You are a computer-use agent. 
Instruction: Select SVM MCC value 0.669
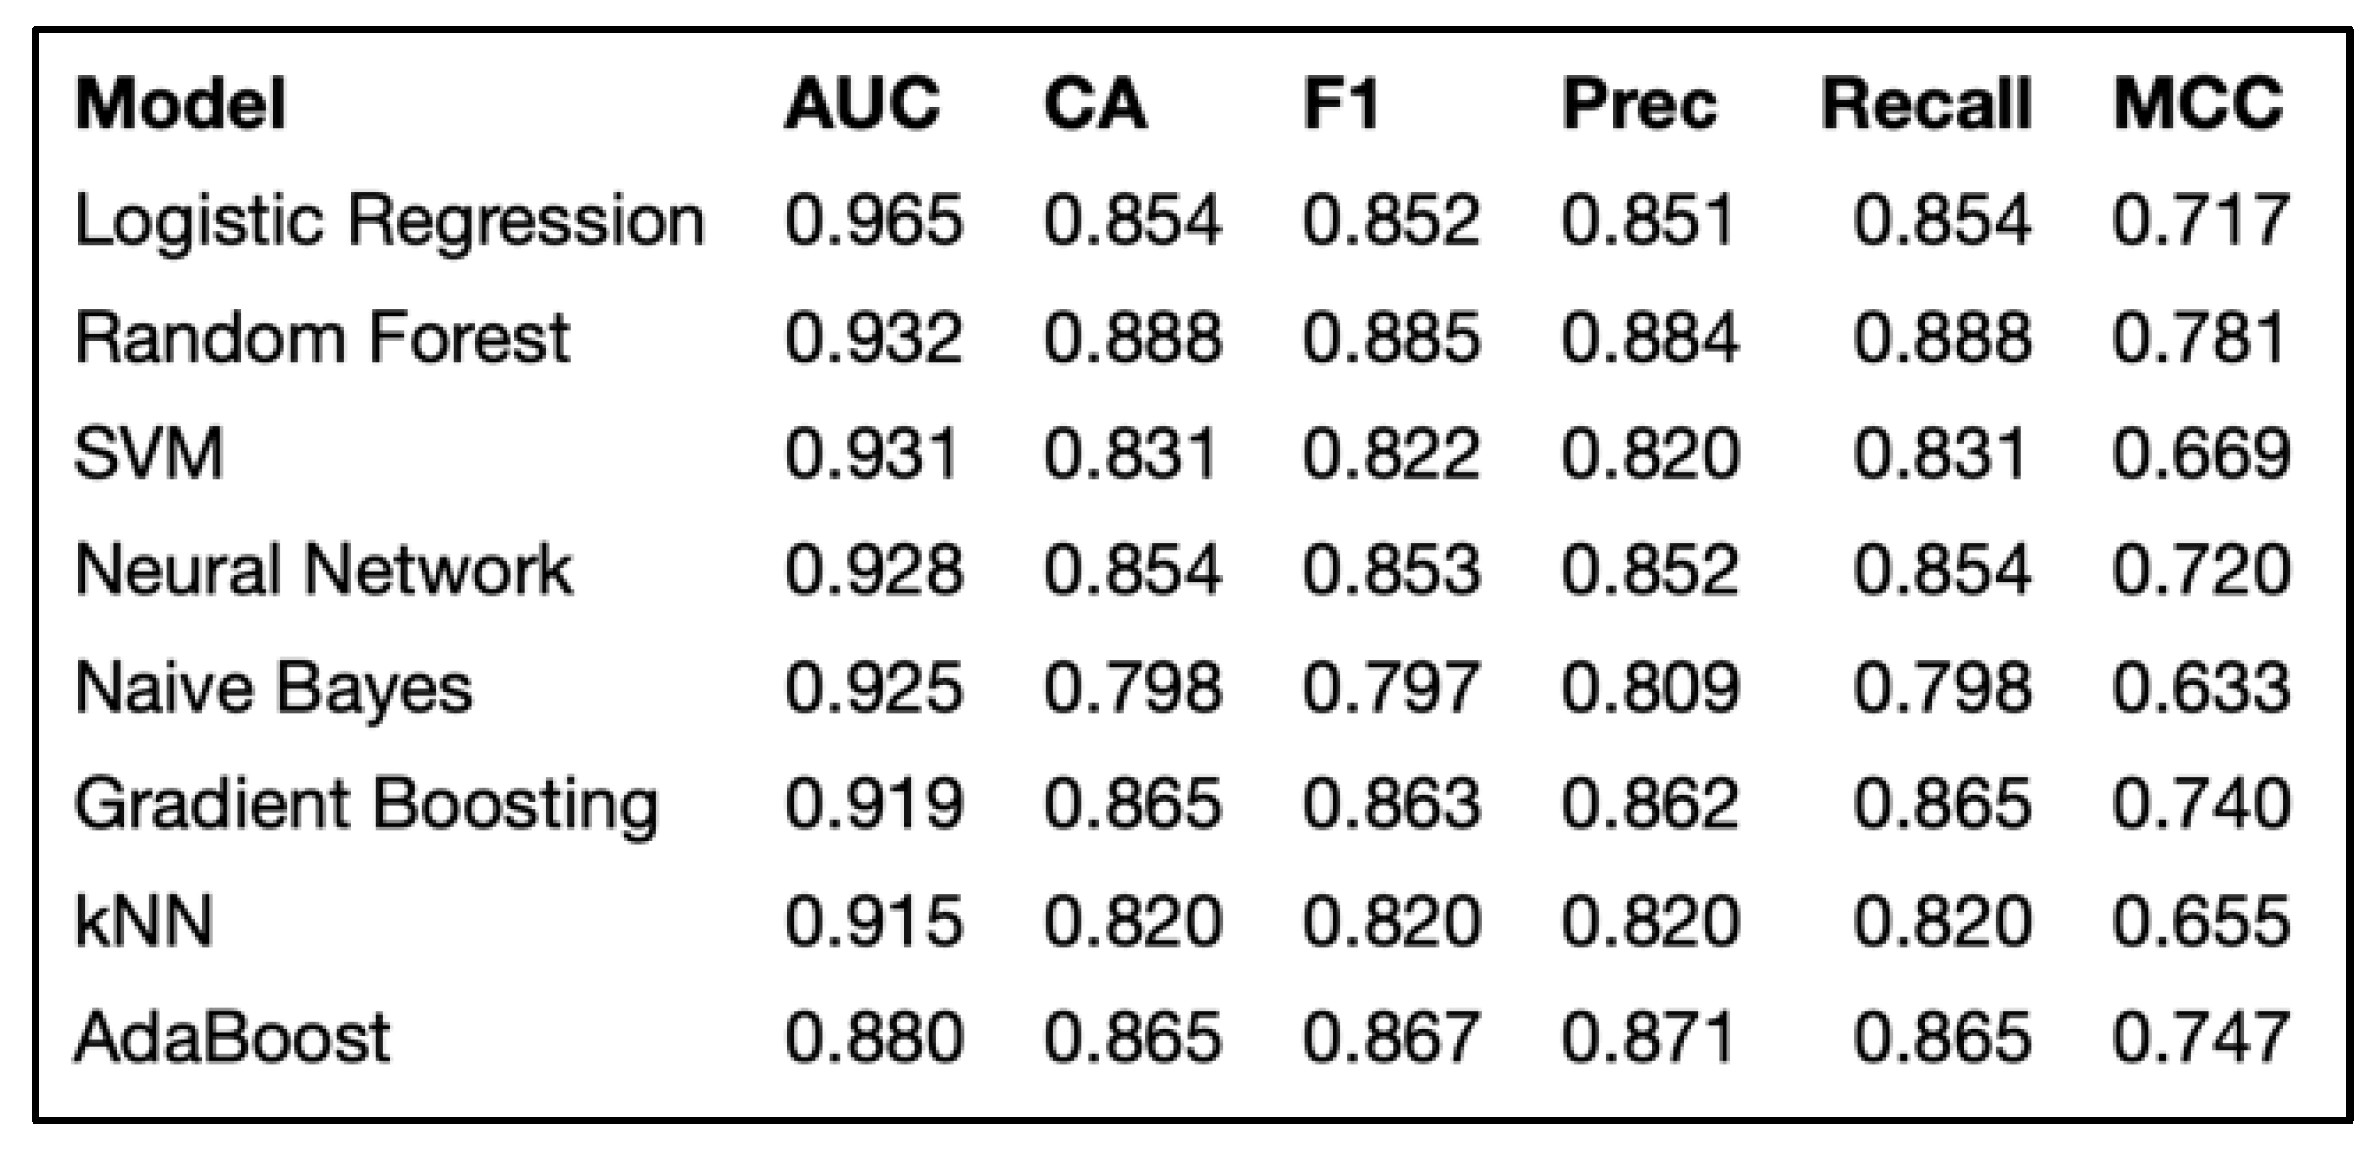[2200, 453]
